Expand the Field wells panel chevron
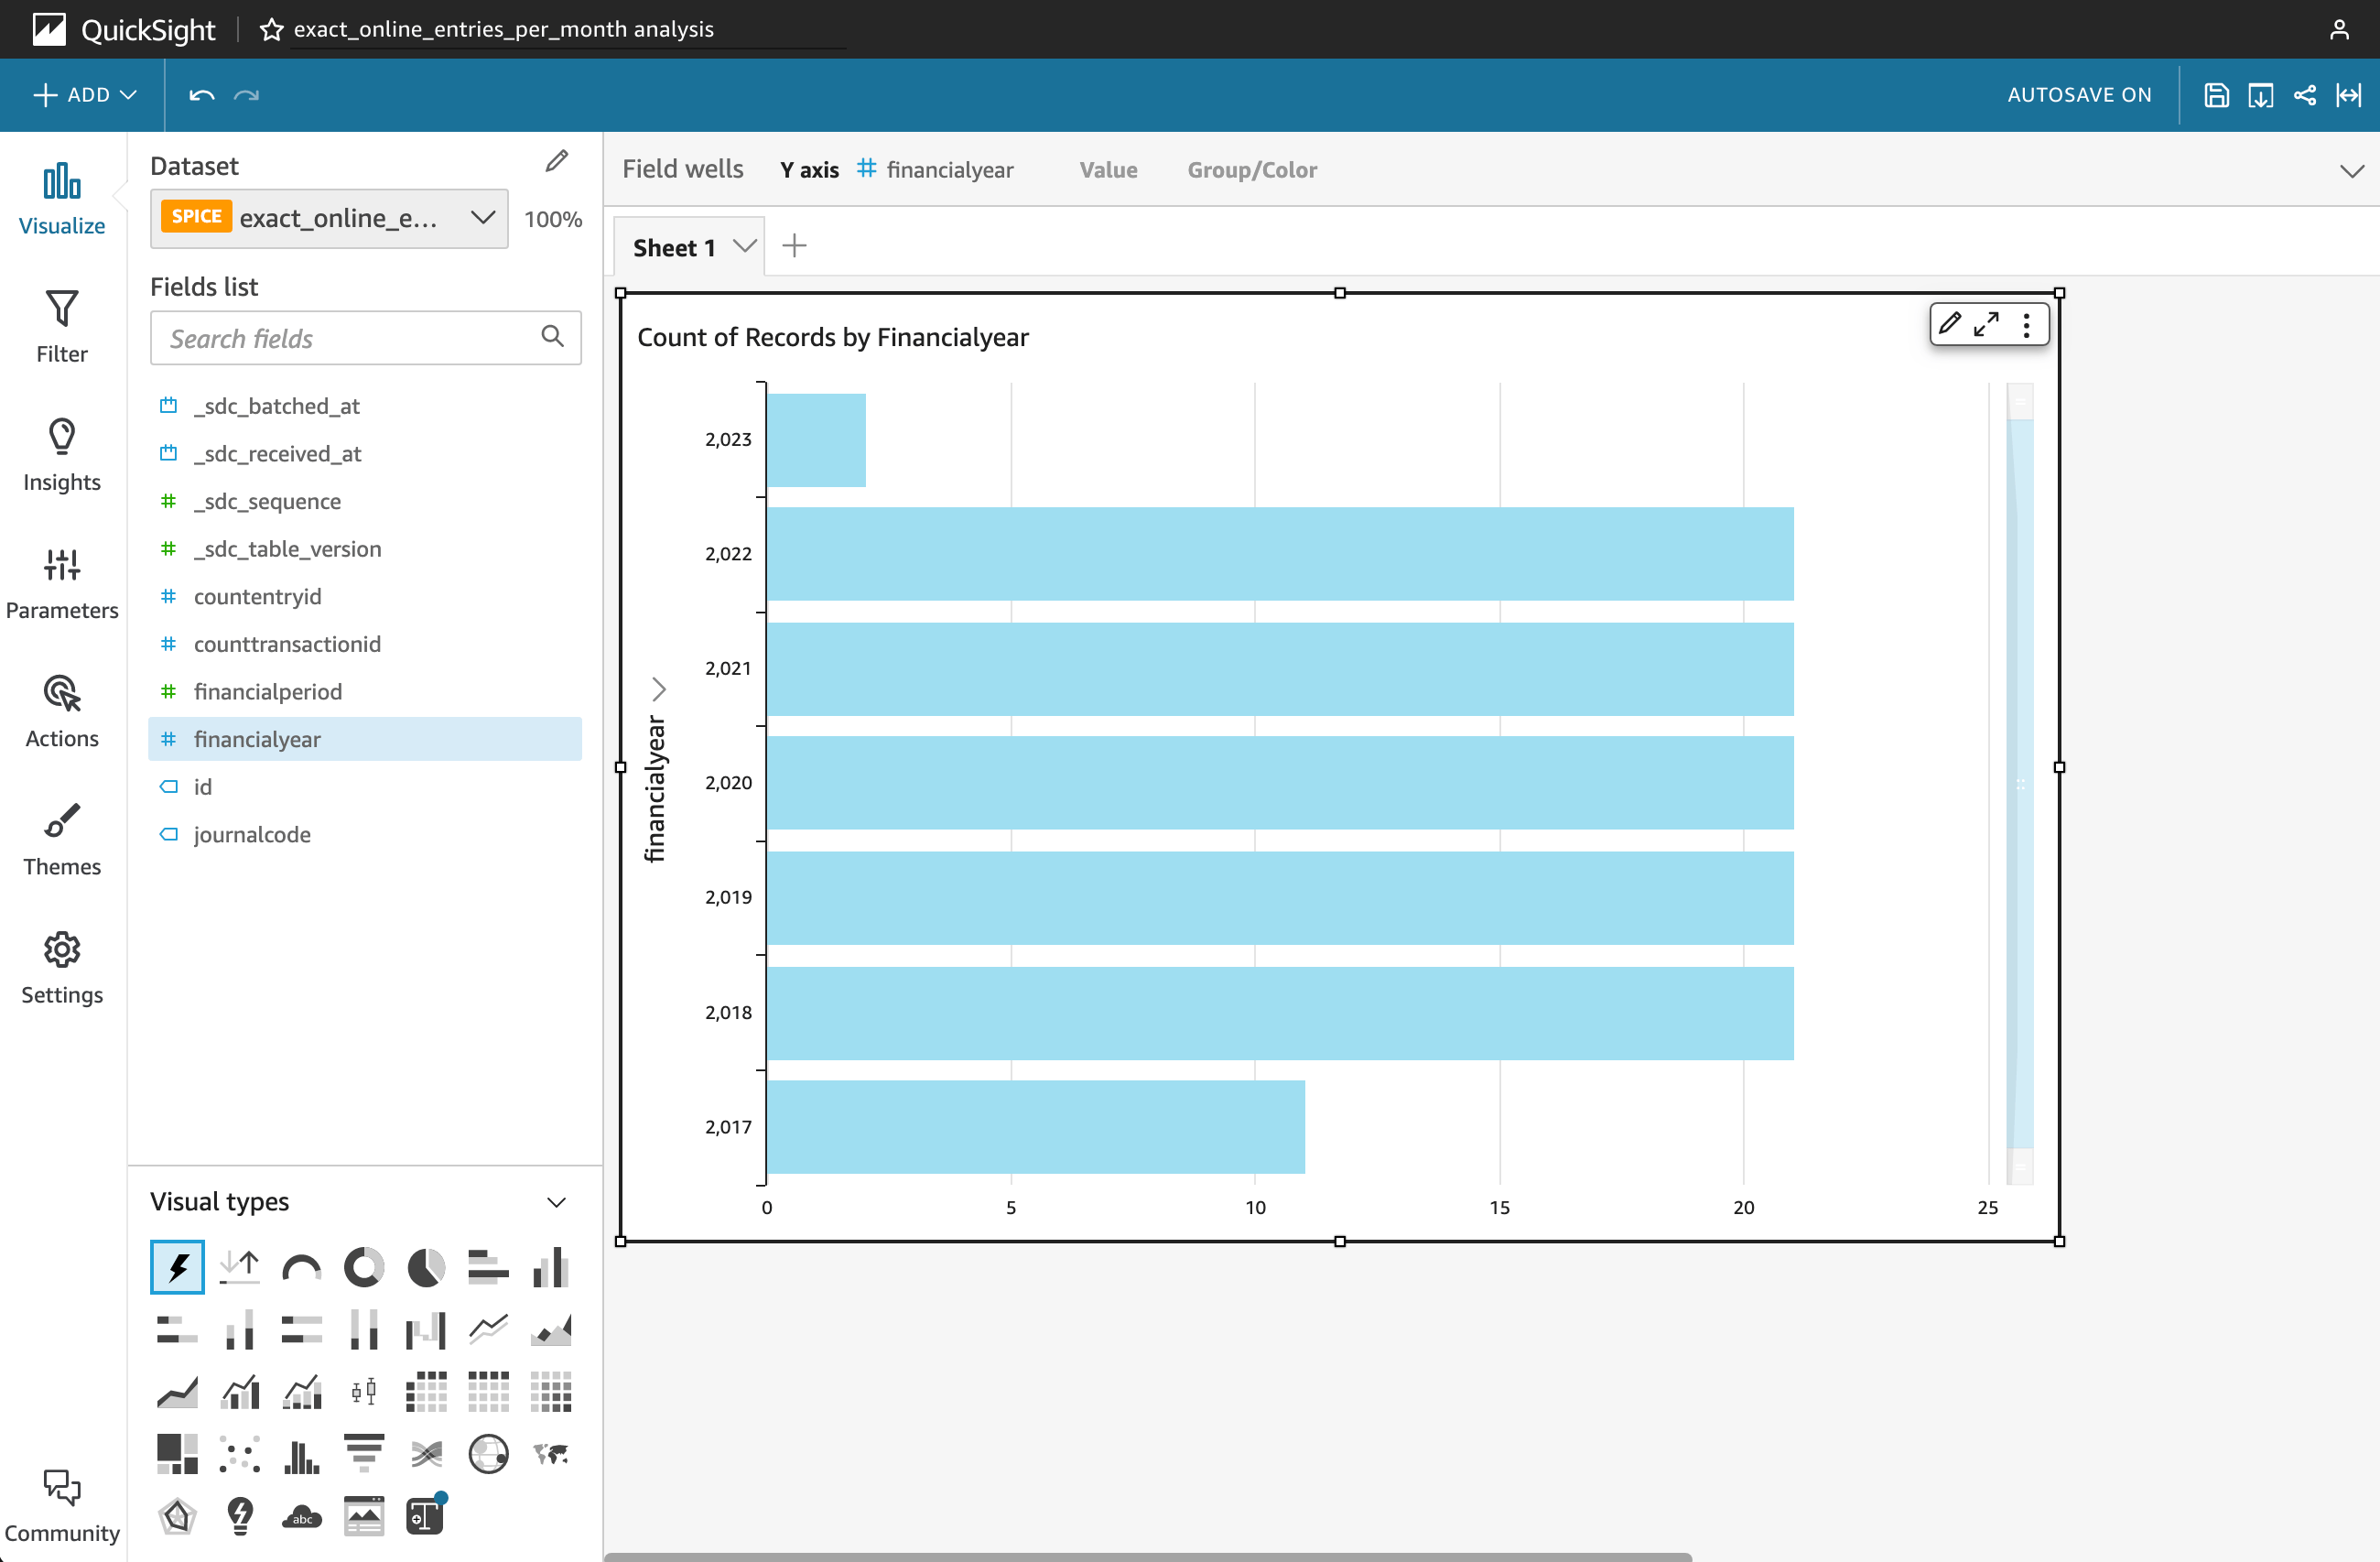2380x1562 pixels. [2352, 171]
